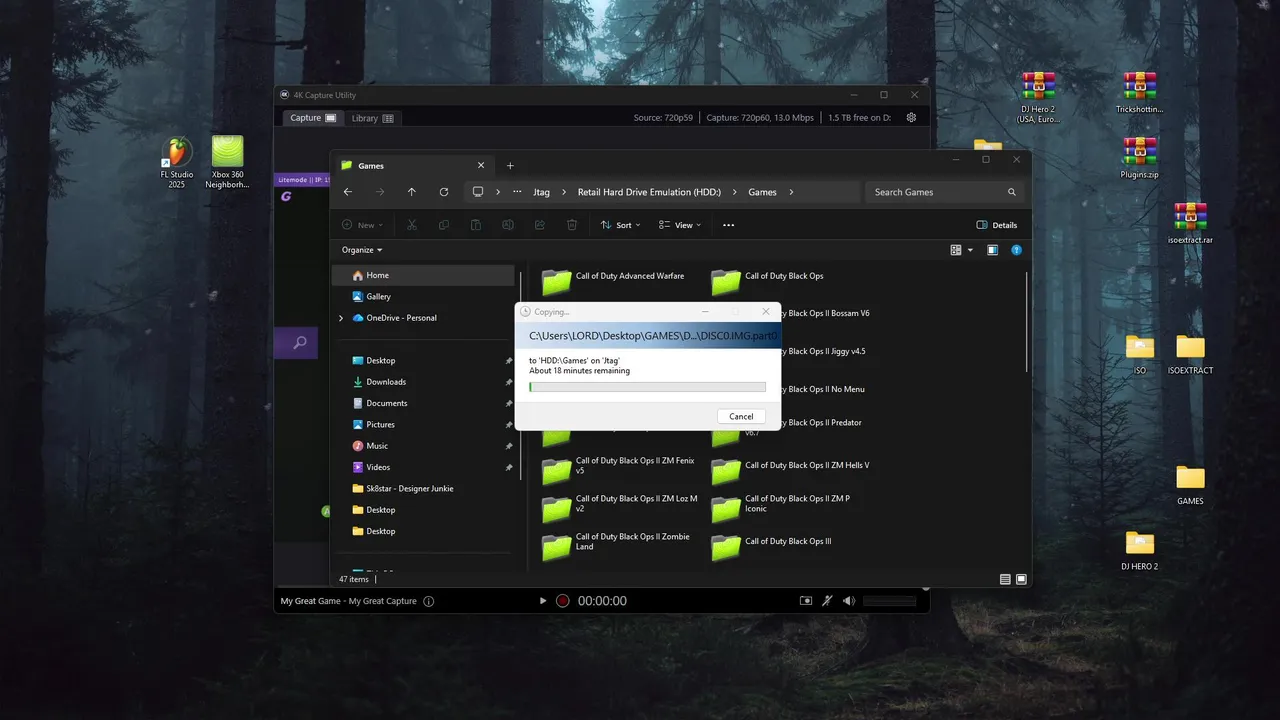Adjust the 4K Capture volume slider
1280x720 pixels.
[889, 601]
